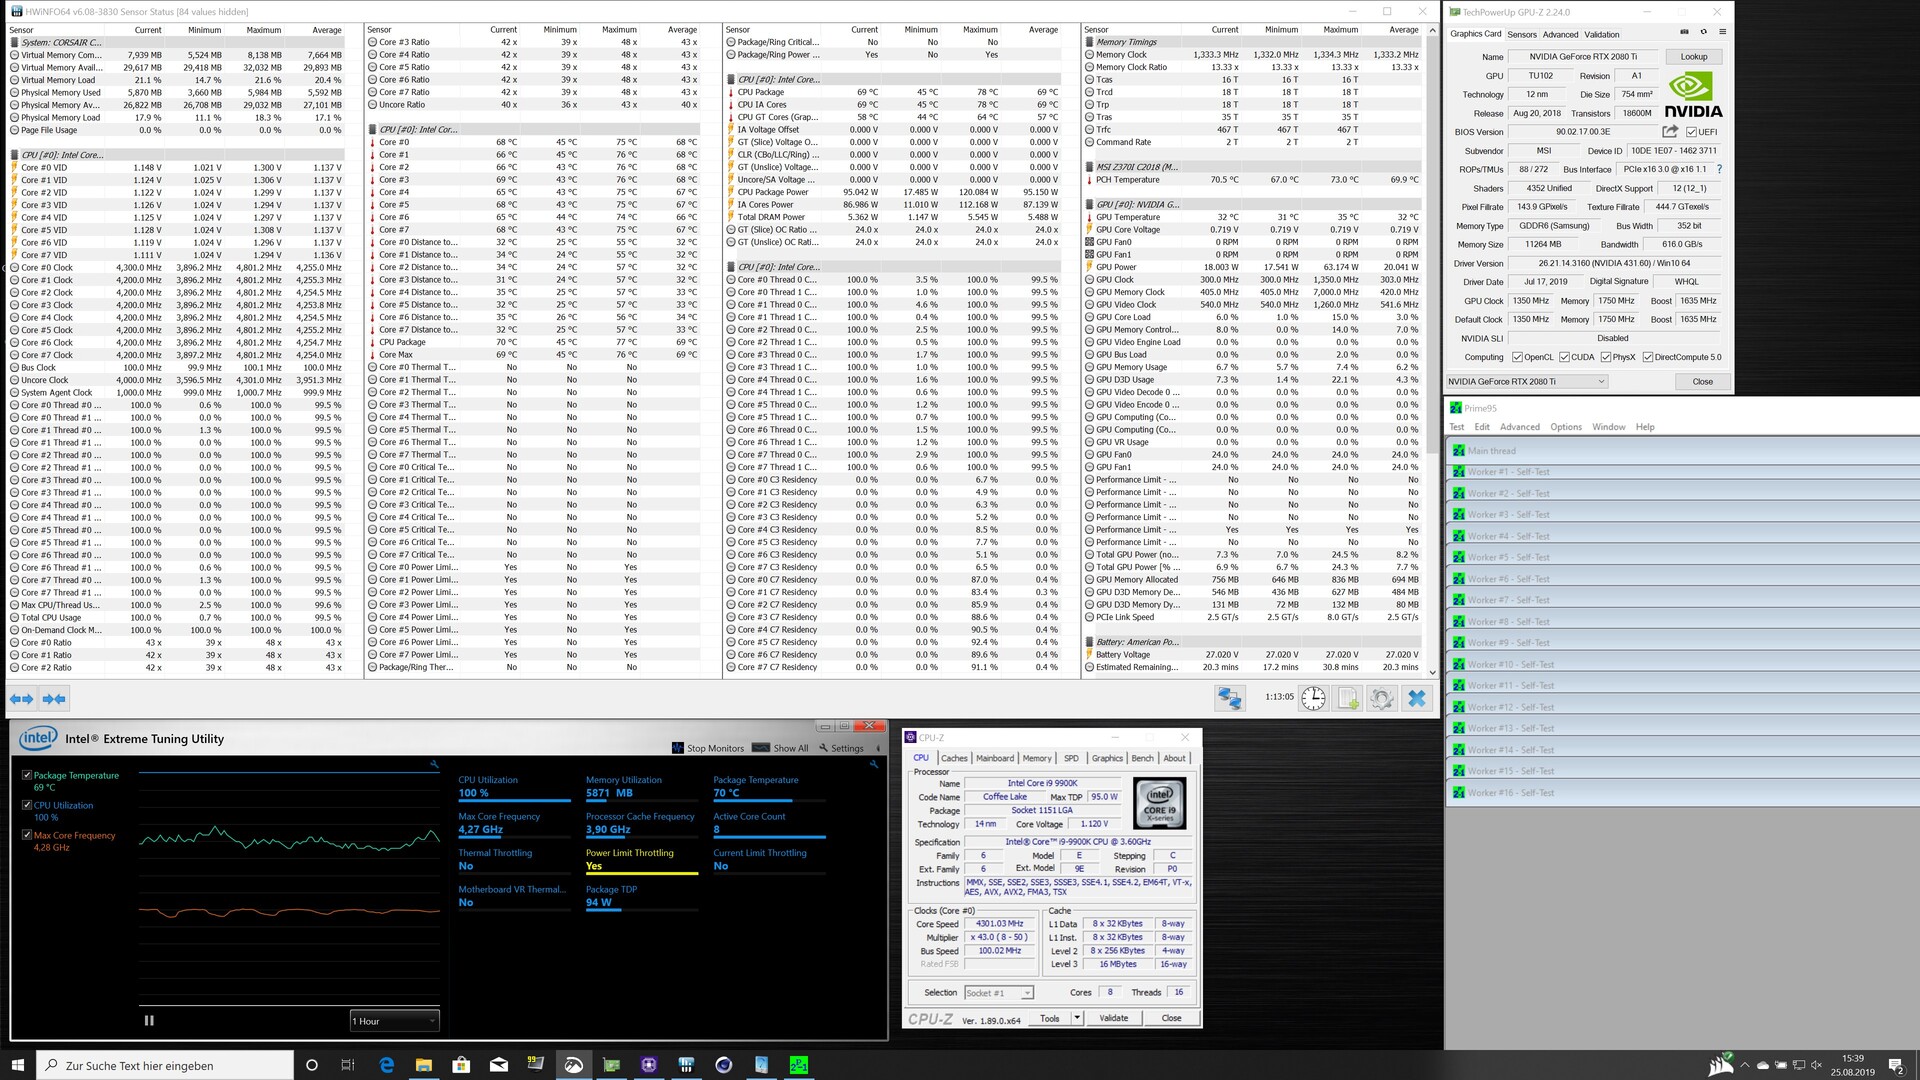This screenshot has width=1920, height=1080.
Task: Open the 1 Hour time range dropdown
Action: tap(394, 1021)
